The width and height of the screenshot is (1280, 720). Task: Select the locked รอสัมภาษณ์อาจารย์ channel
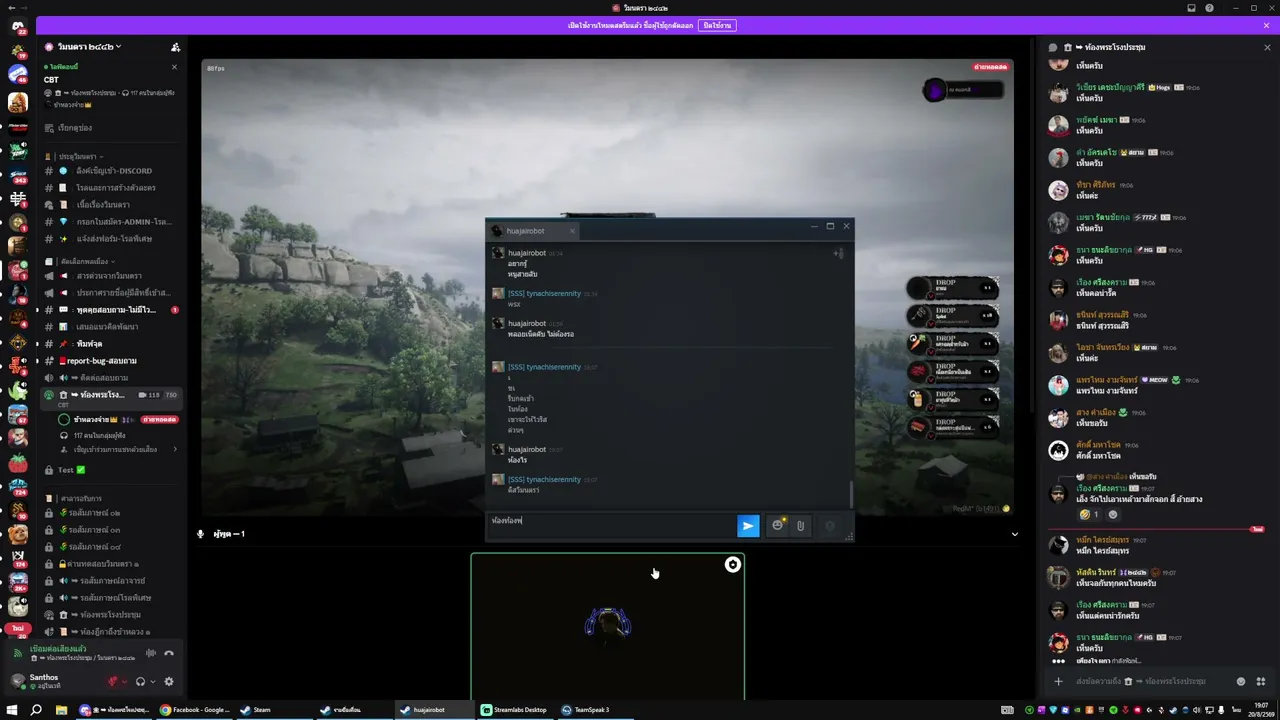tap(112, 581)
